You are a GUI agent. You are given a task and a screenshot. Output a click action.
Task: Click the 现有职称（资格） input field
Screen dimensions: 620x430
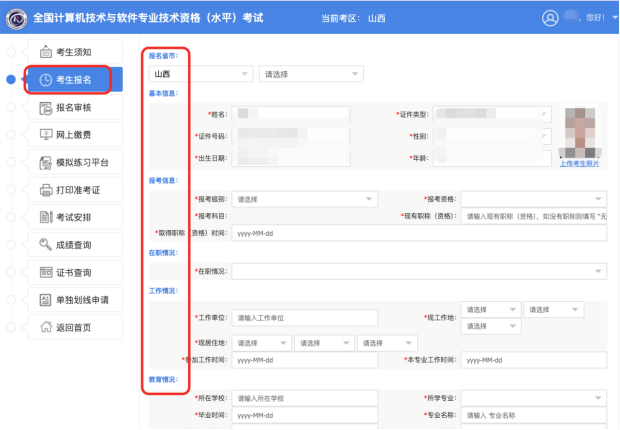[x=533, y=216]
